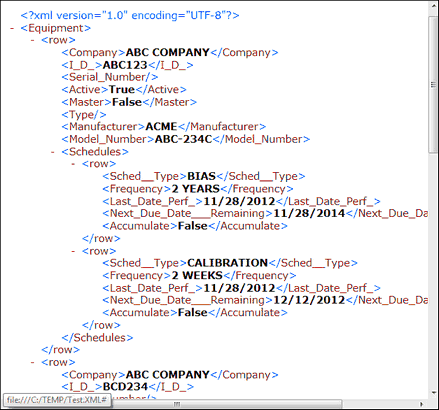Click the ACME manufacturer value
This screenshot has height=410, width=439.
coord(161,127)
